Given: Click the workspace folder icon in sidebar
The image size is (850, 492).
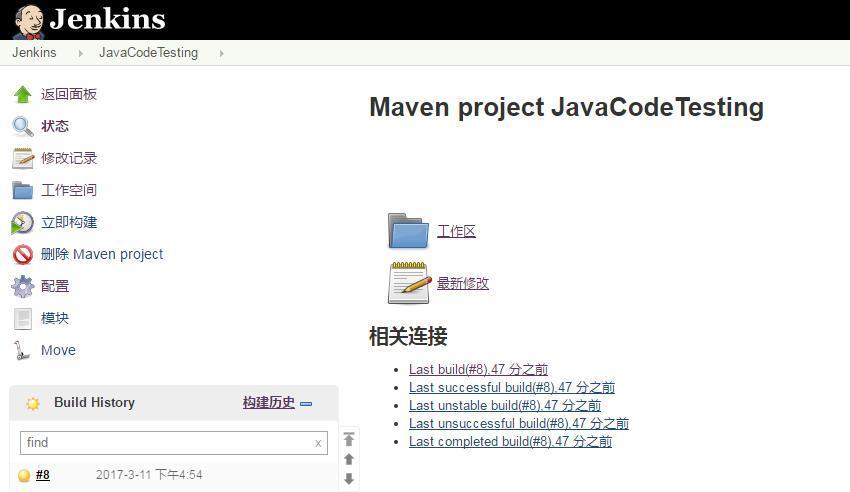Looking at the screenshot, I should point(22,190).
